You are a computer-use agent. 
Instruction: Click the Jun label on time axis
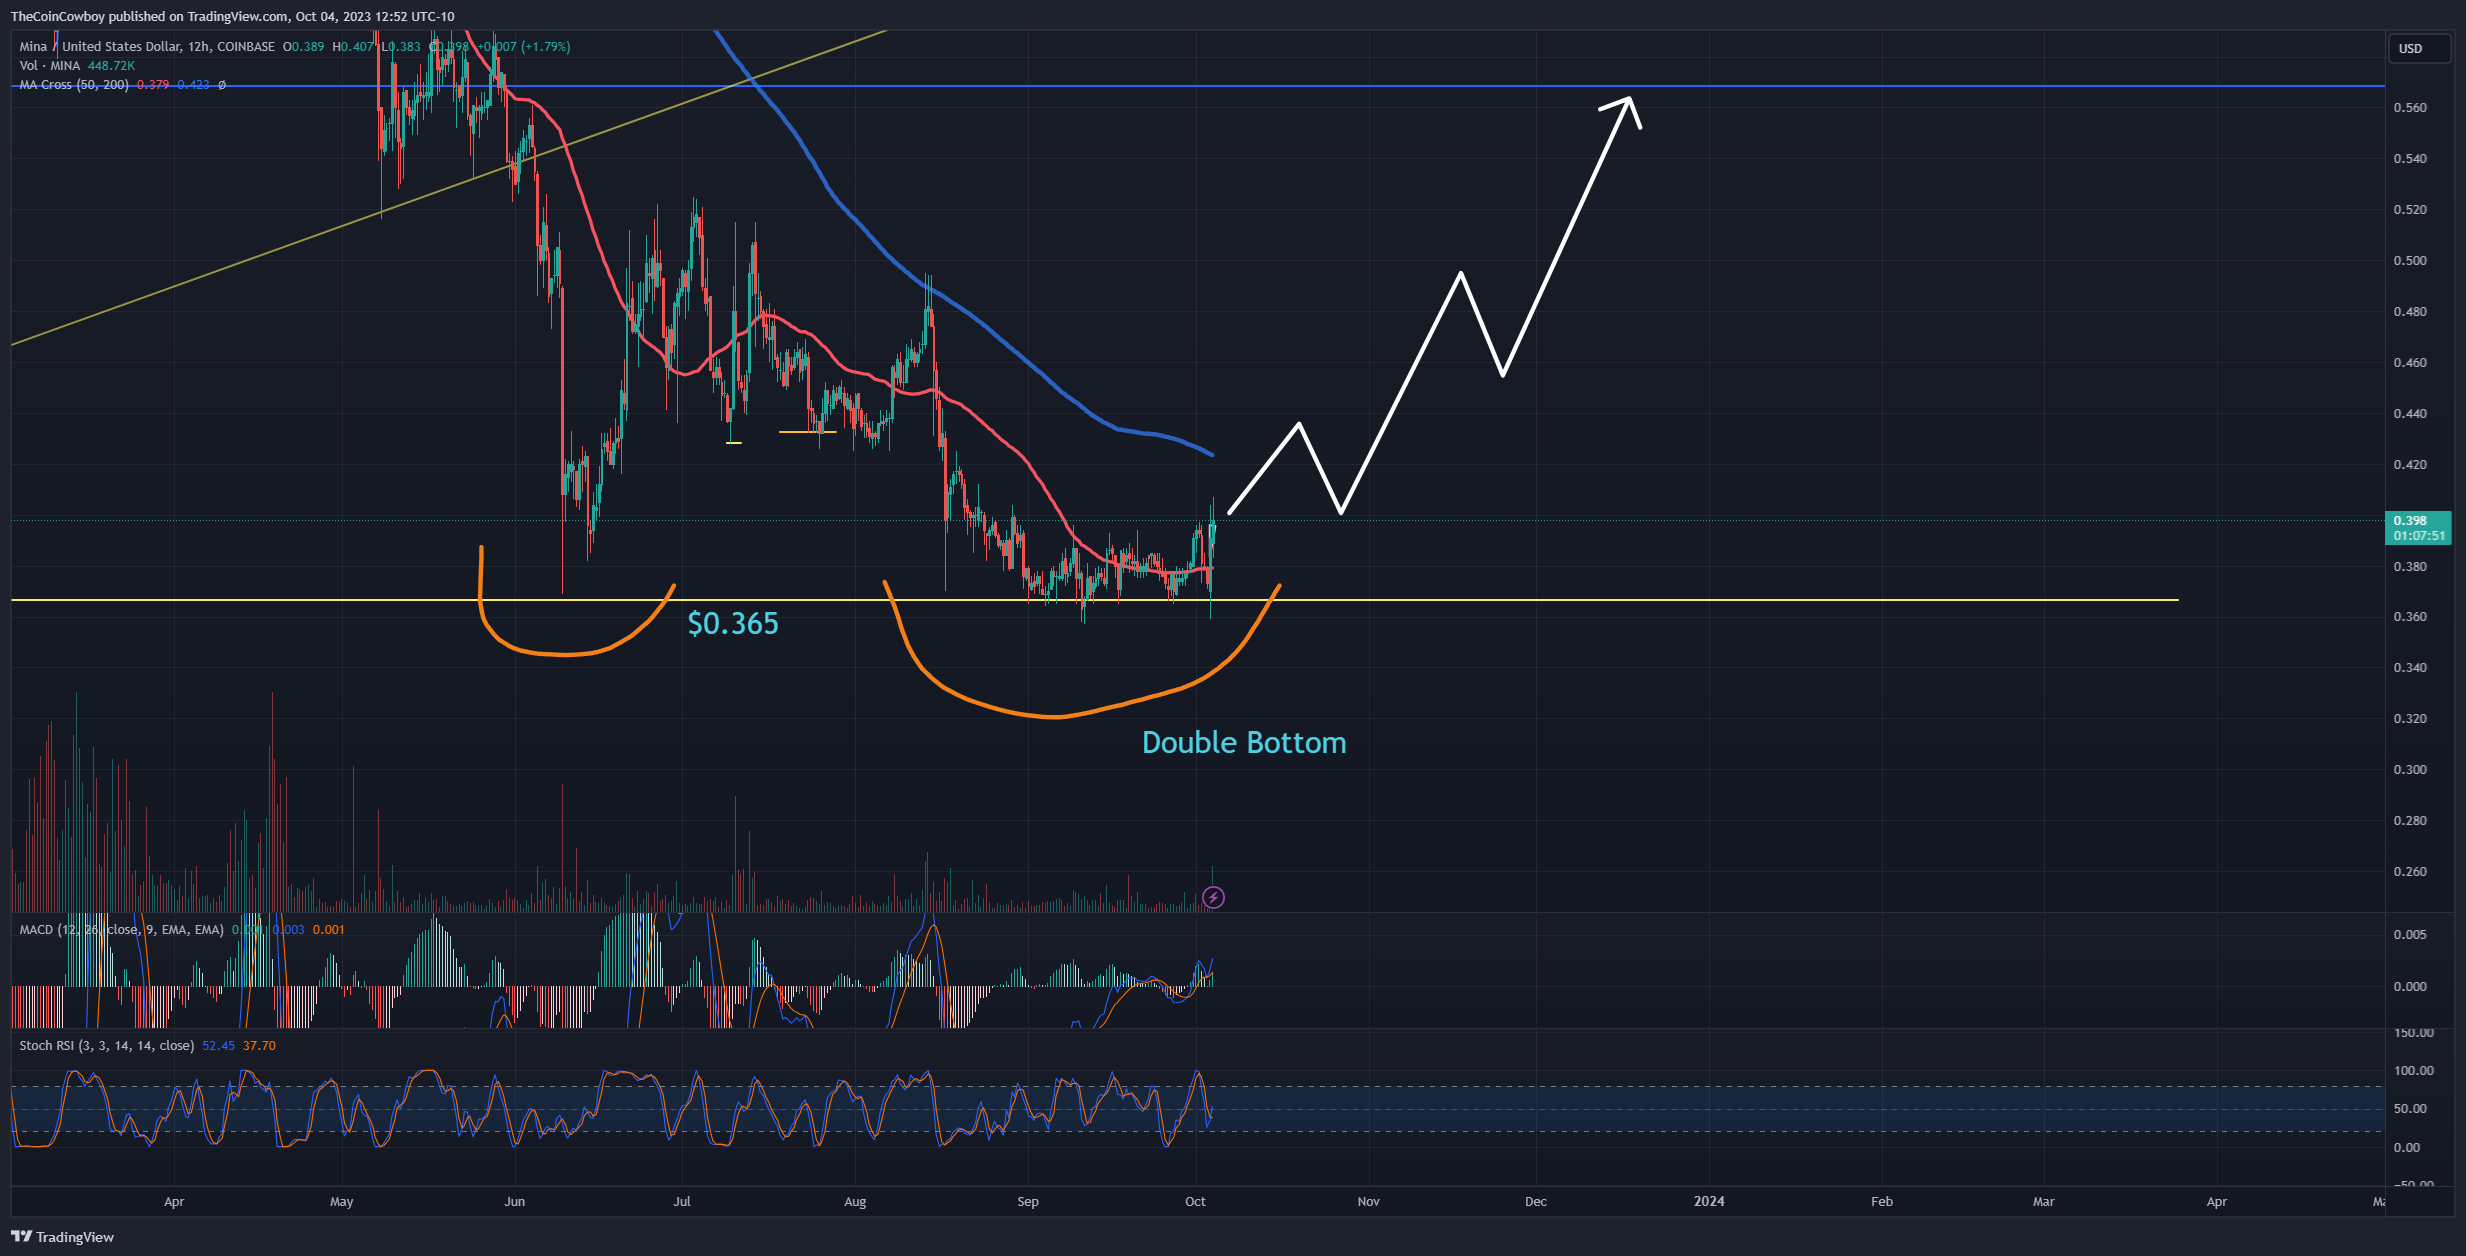point(514,1201)
